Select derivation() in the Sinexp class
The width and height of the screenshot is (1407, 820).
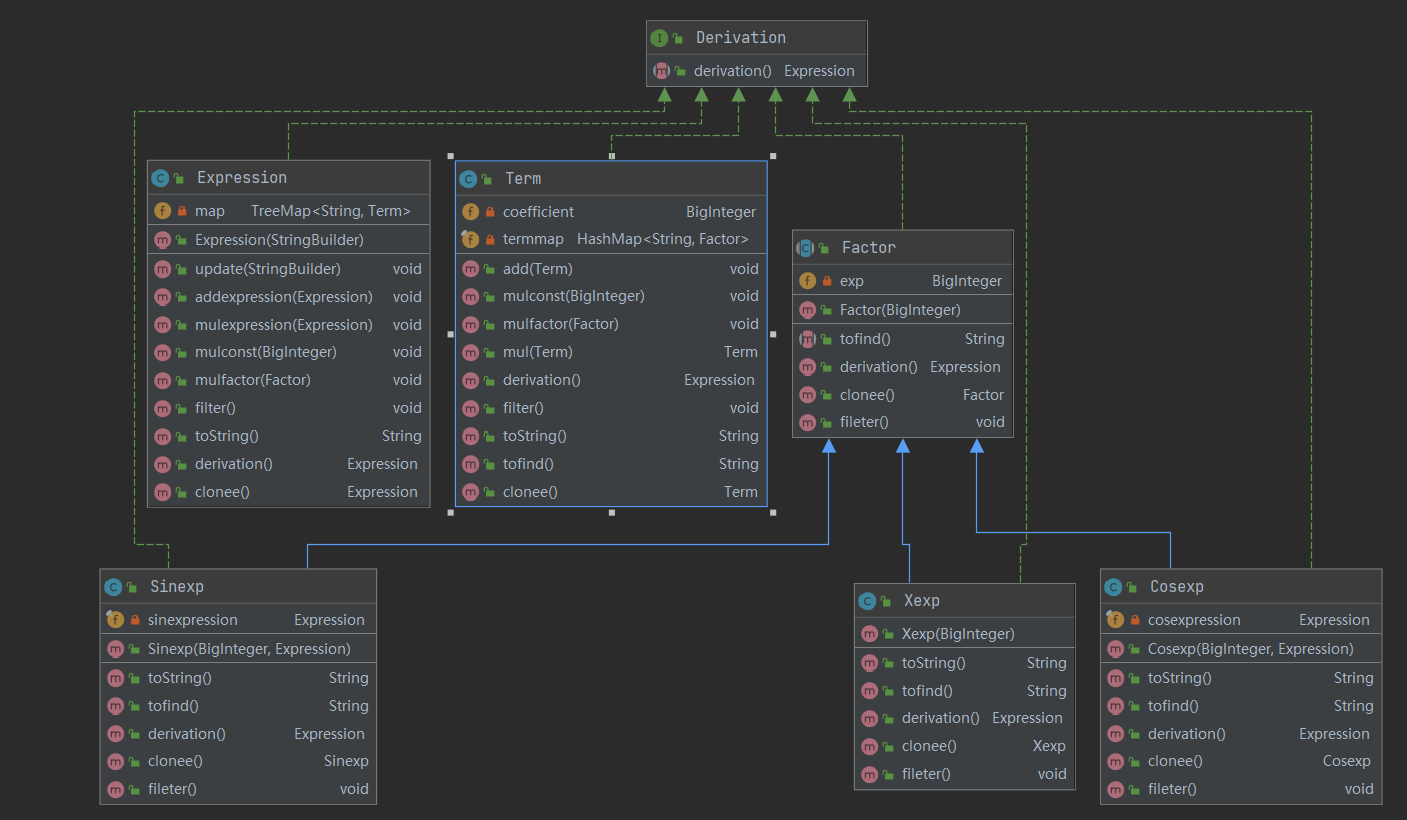187,734
